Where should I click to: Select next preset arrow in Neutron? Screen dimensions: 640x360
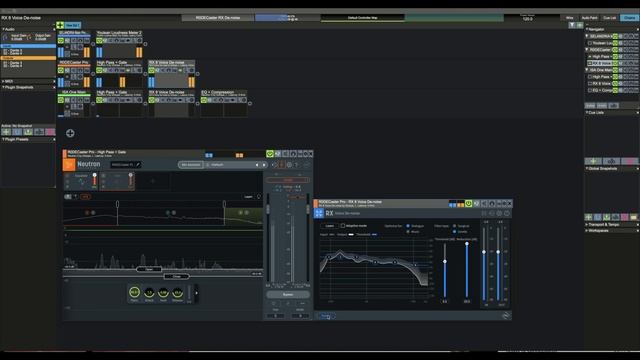(x=264, y=165)
